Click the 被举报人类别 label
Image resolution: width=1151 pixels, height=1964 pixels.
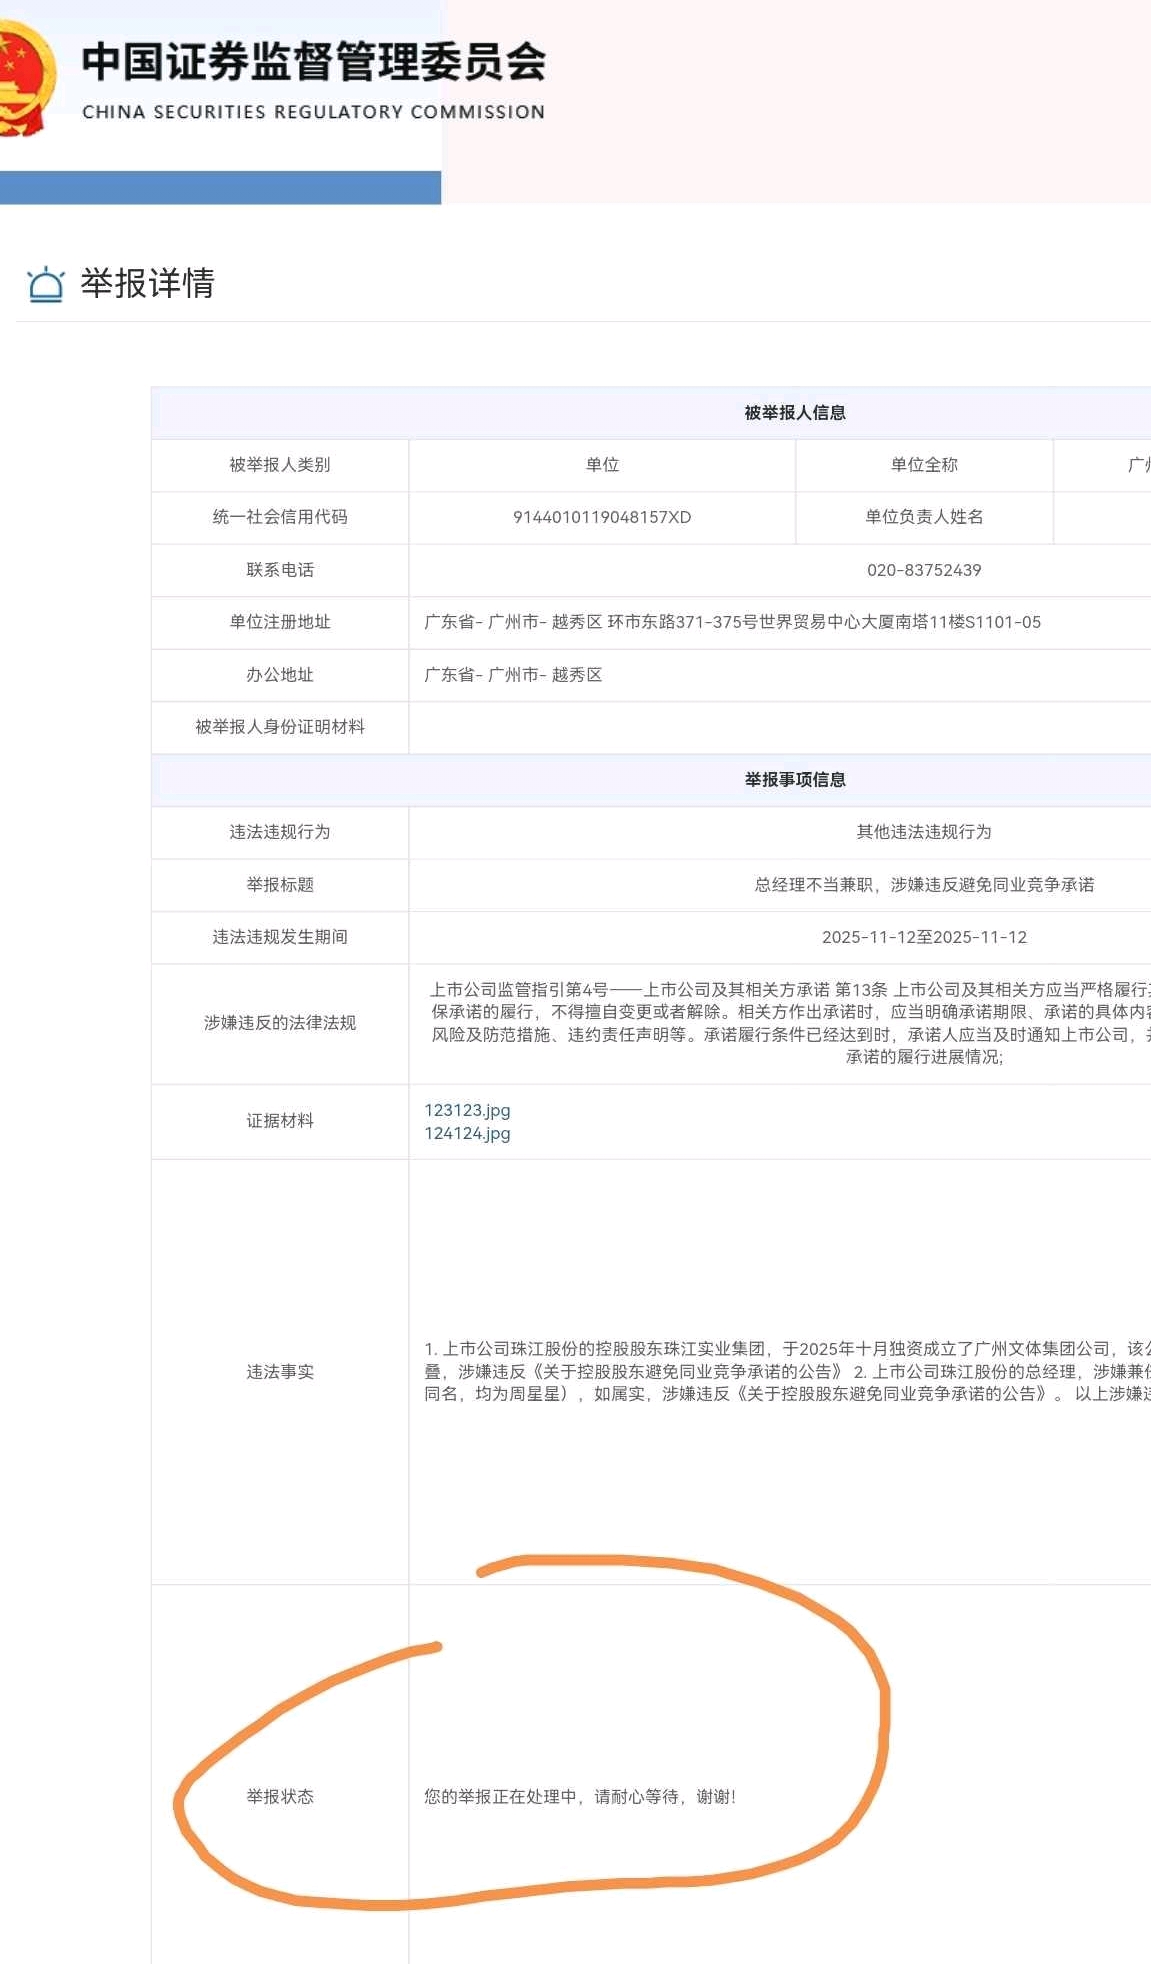point(280,465)
